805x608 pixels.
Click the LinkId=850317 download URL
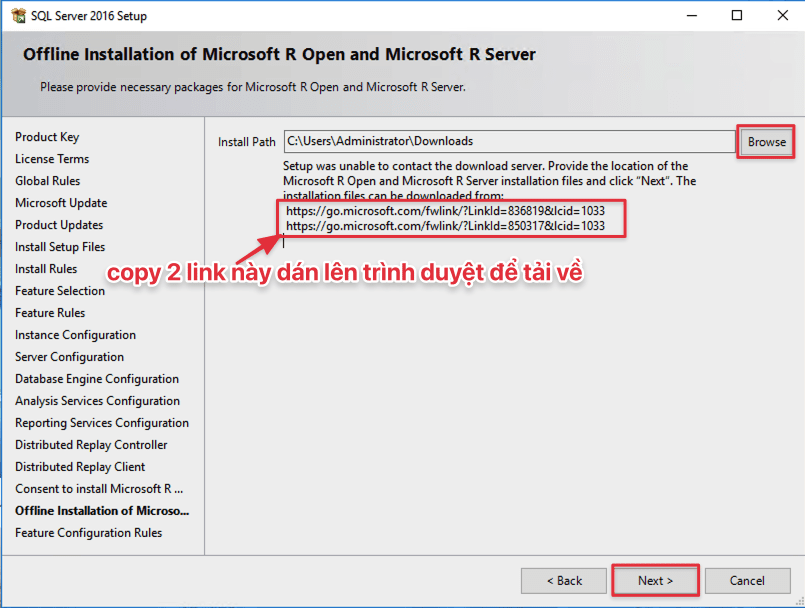(x=445, y=226)
